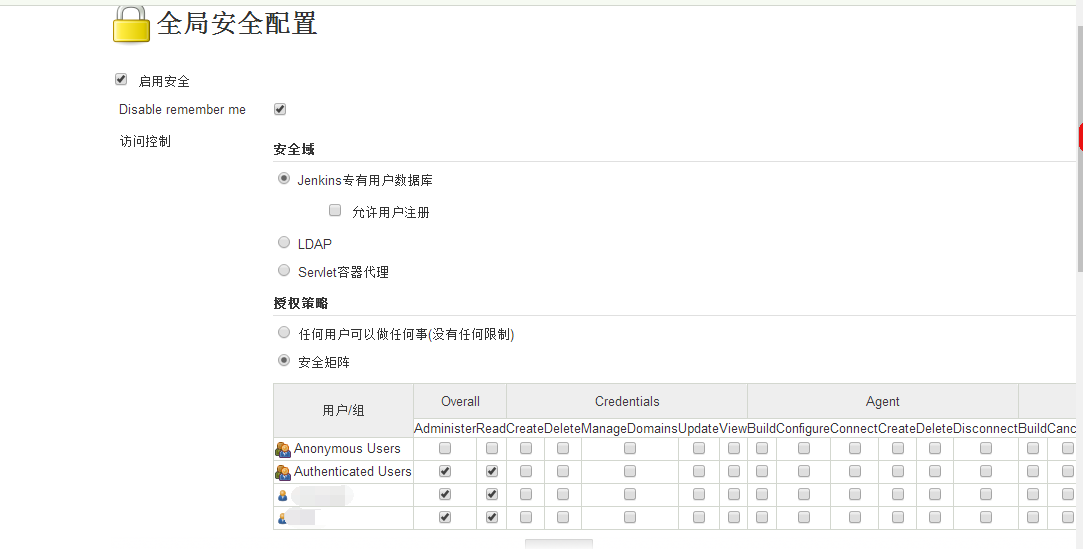
Task: Click the Credentials column group header
Action: coord(627,401)
